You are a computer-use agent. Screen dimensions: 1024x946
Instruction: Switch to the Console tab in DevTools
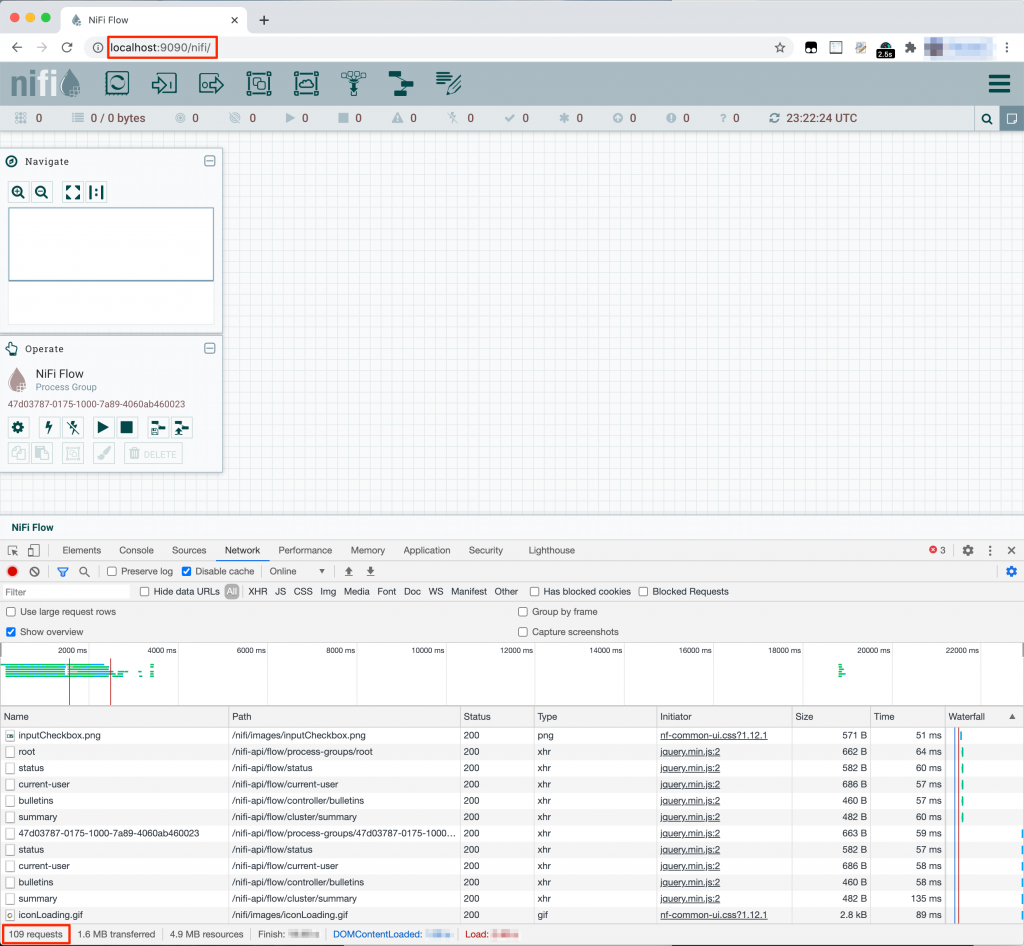pyautogui.click(x=136, y=550)
